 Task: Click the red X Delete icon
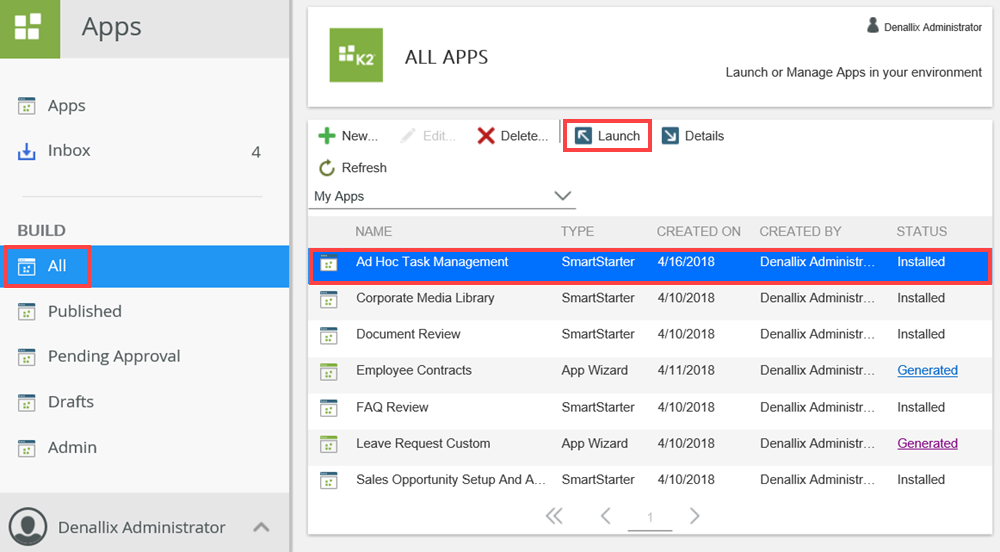(486, 136)
